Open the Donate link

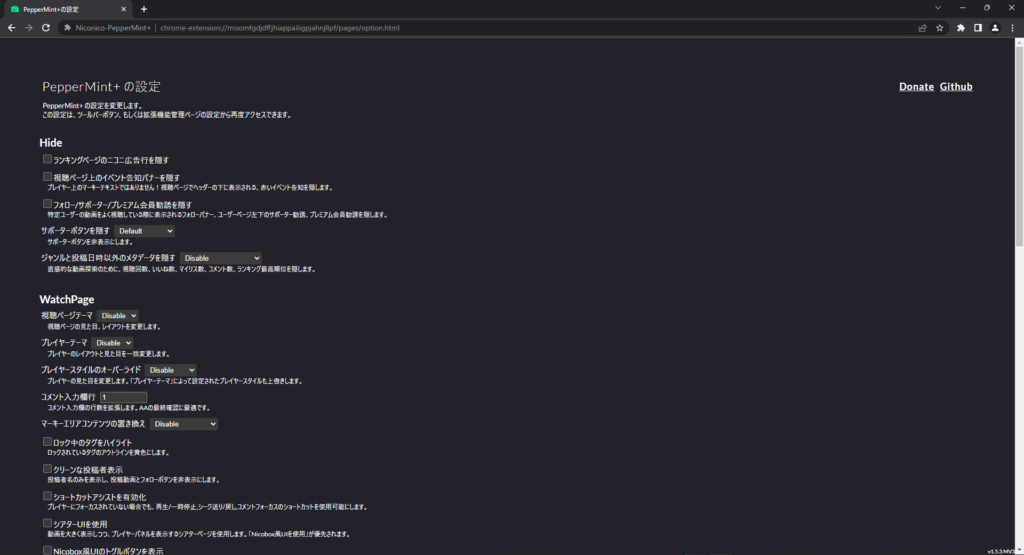[916, 87]
